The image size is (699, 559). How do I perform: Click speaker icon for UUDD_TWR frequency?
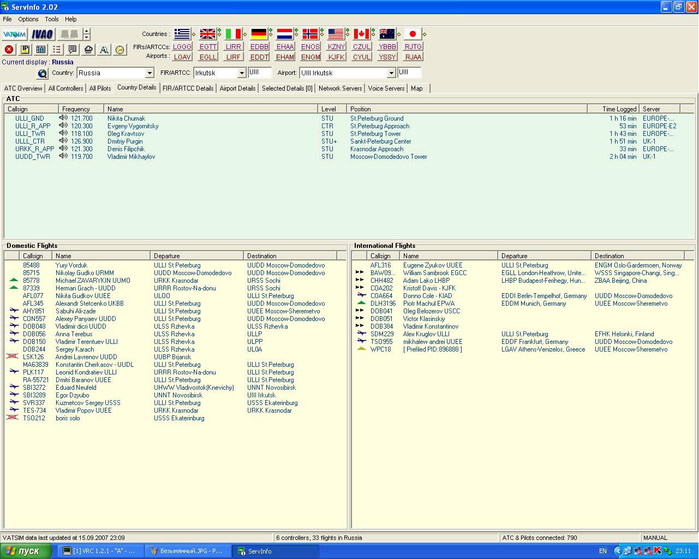coord(63,156)
